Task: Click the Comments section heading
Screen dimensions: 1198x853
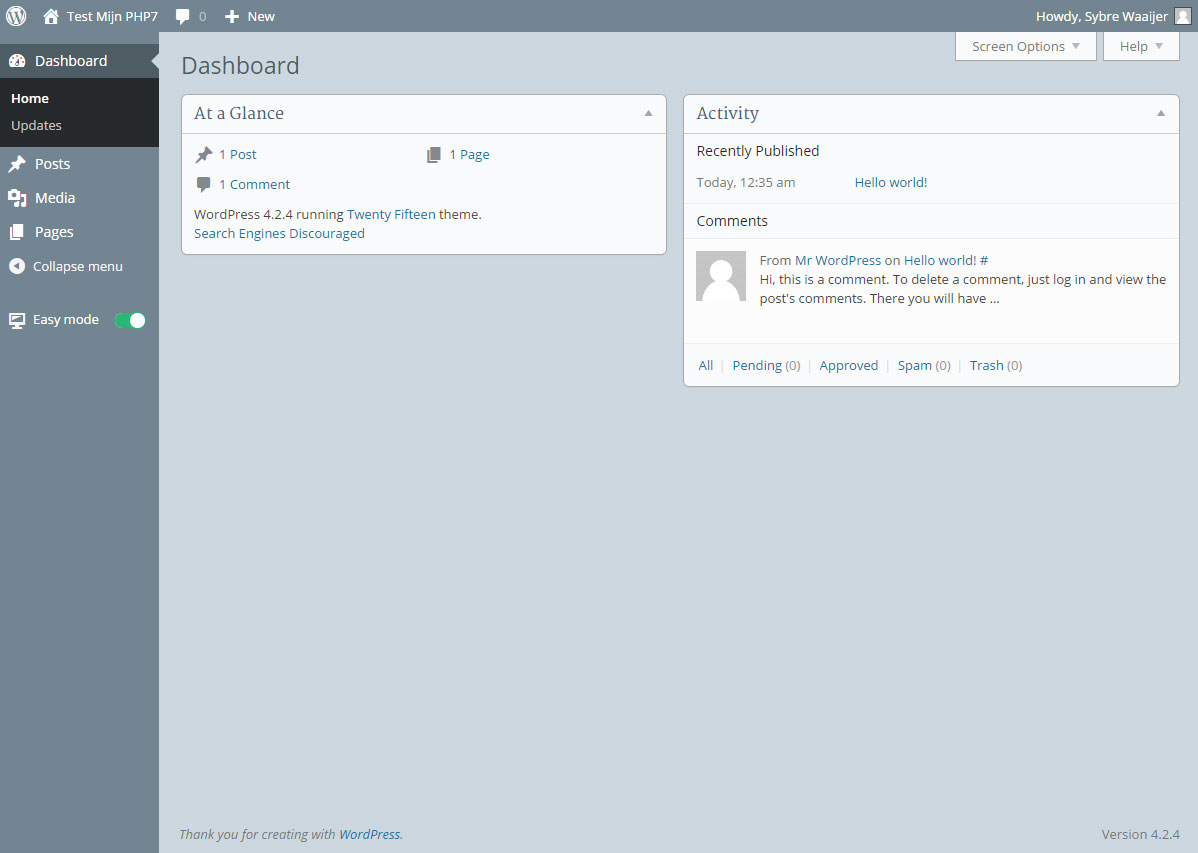Action: [x=732, y=221]
